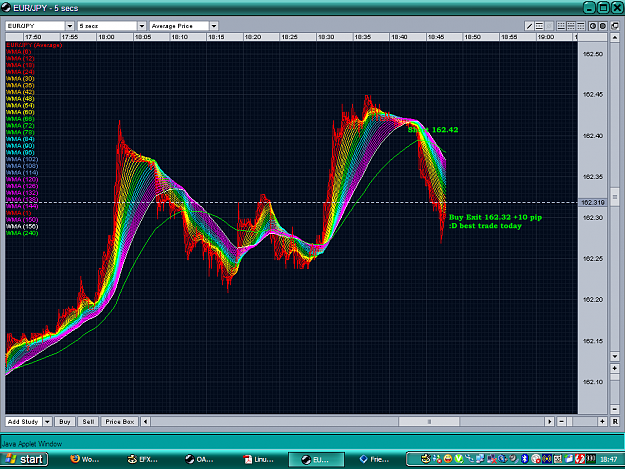625x469 pixels.
Task: Click the 162.40 price axis label
Action: pyautogui.click(x=593, y=136)
